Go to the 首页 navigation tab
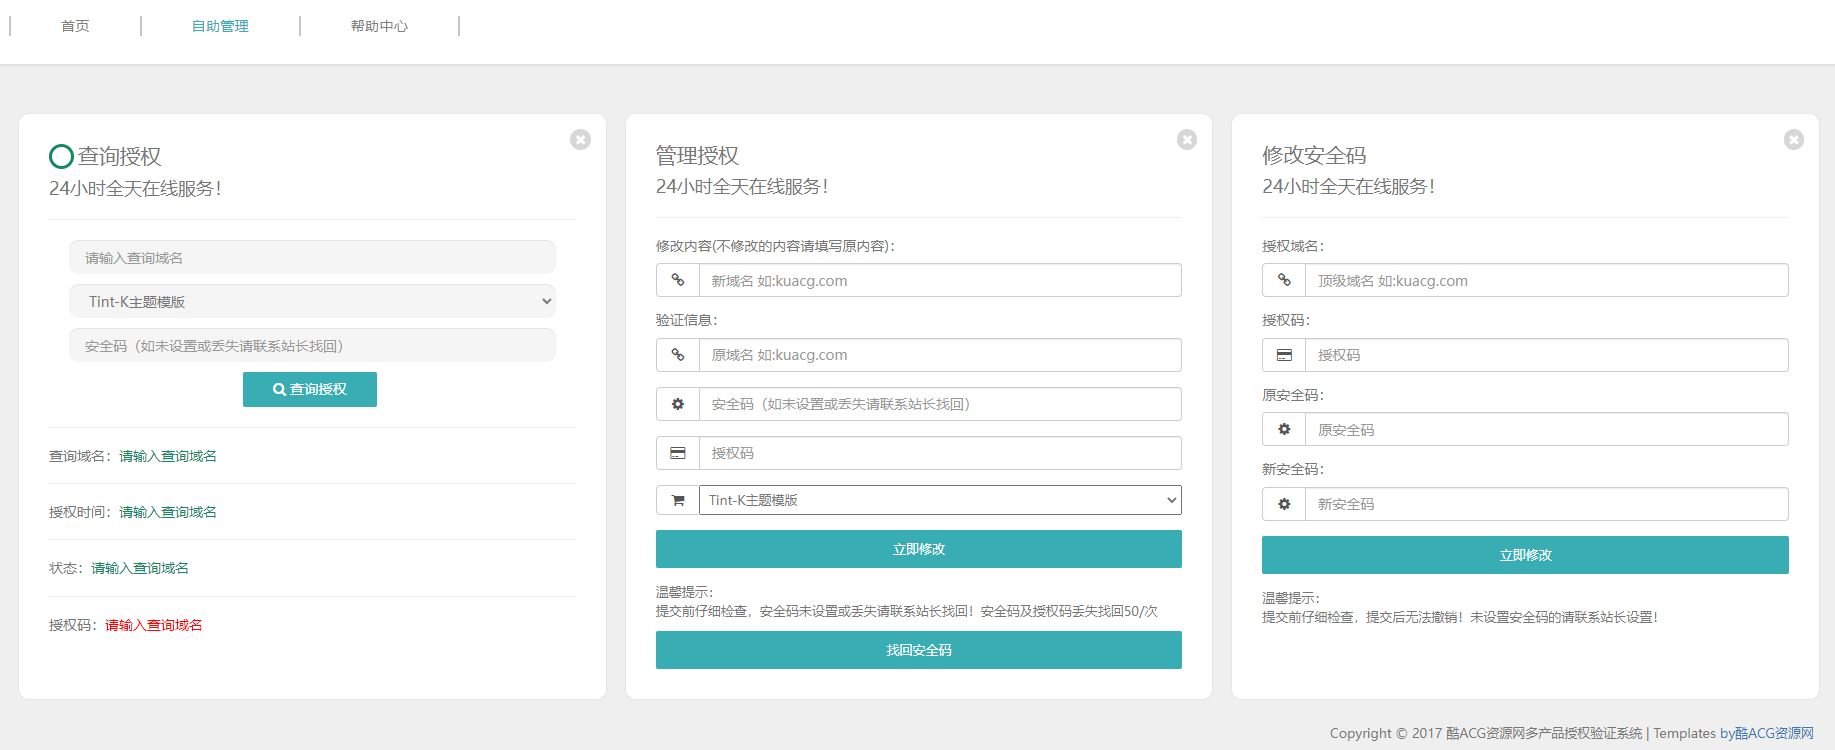This screenshot has width=1835, height=750. (75, 26)
